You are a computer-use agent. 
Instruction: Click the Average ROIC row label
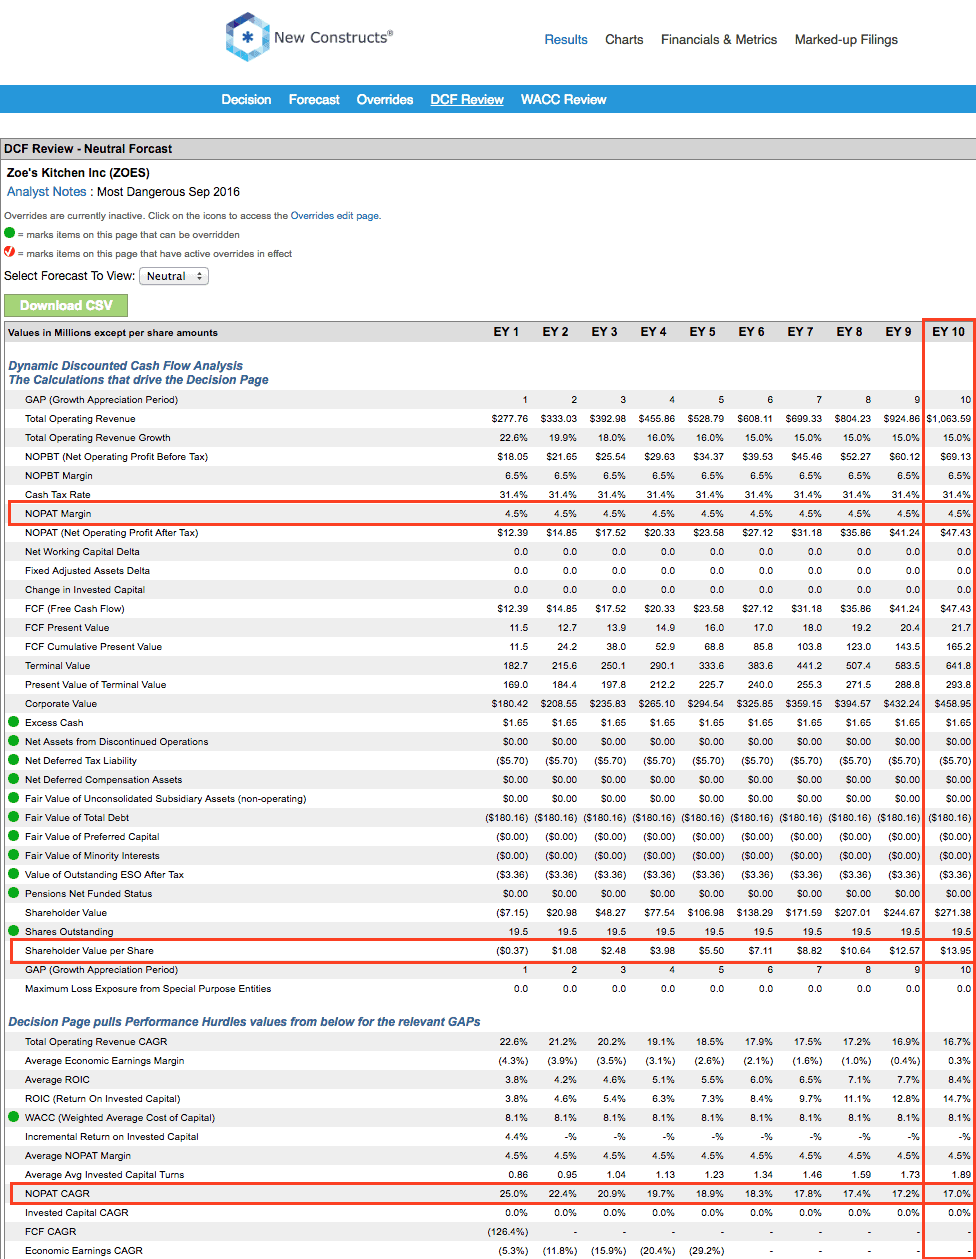coord(59,1079)
